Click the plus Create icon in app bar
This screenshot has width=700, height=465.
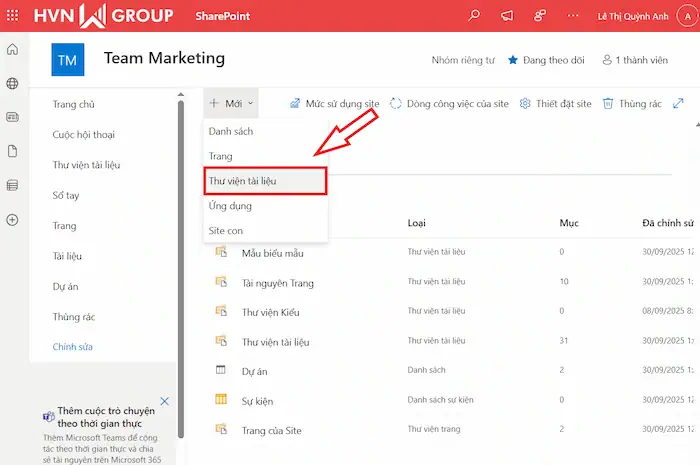point(12,219)
